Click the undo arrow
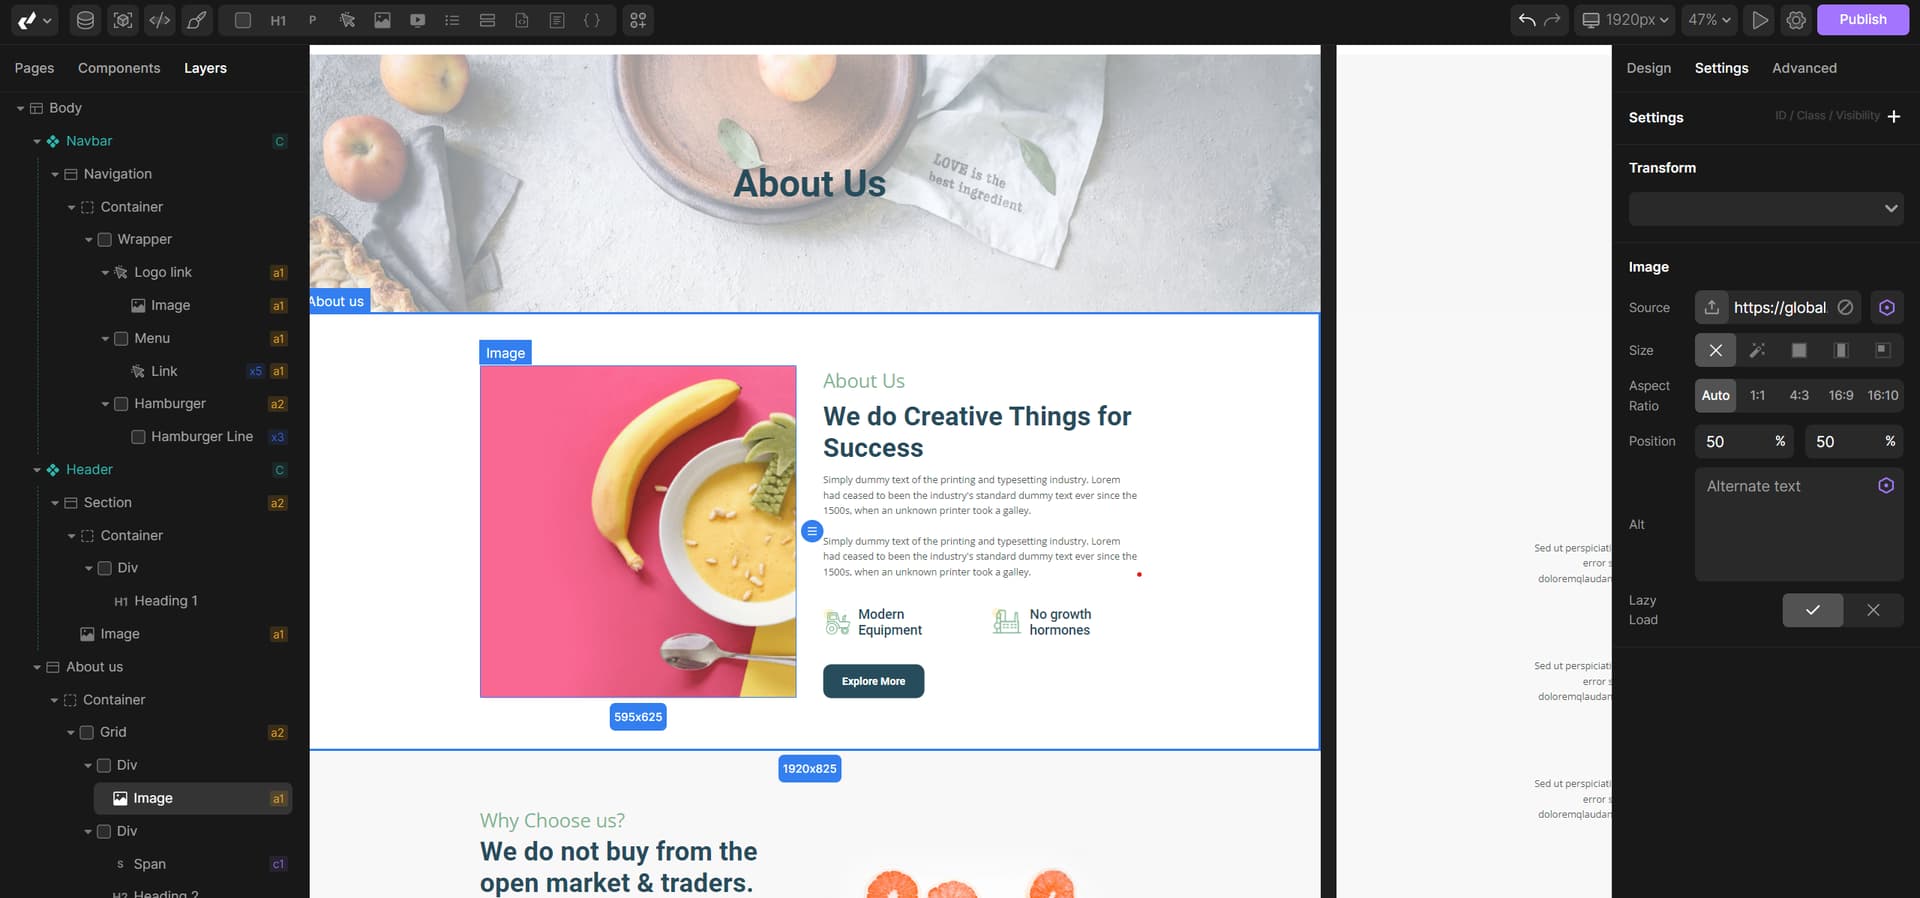 click(x=1527, y=20)
